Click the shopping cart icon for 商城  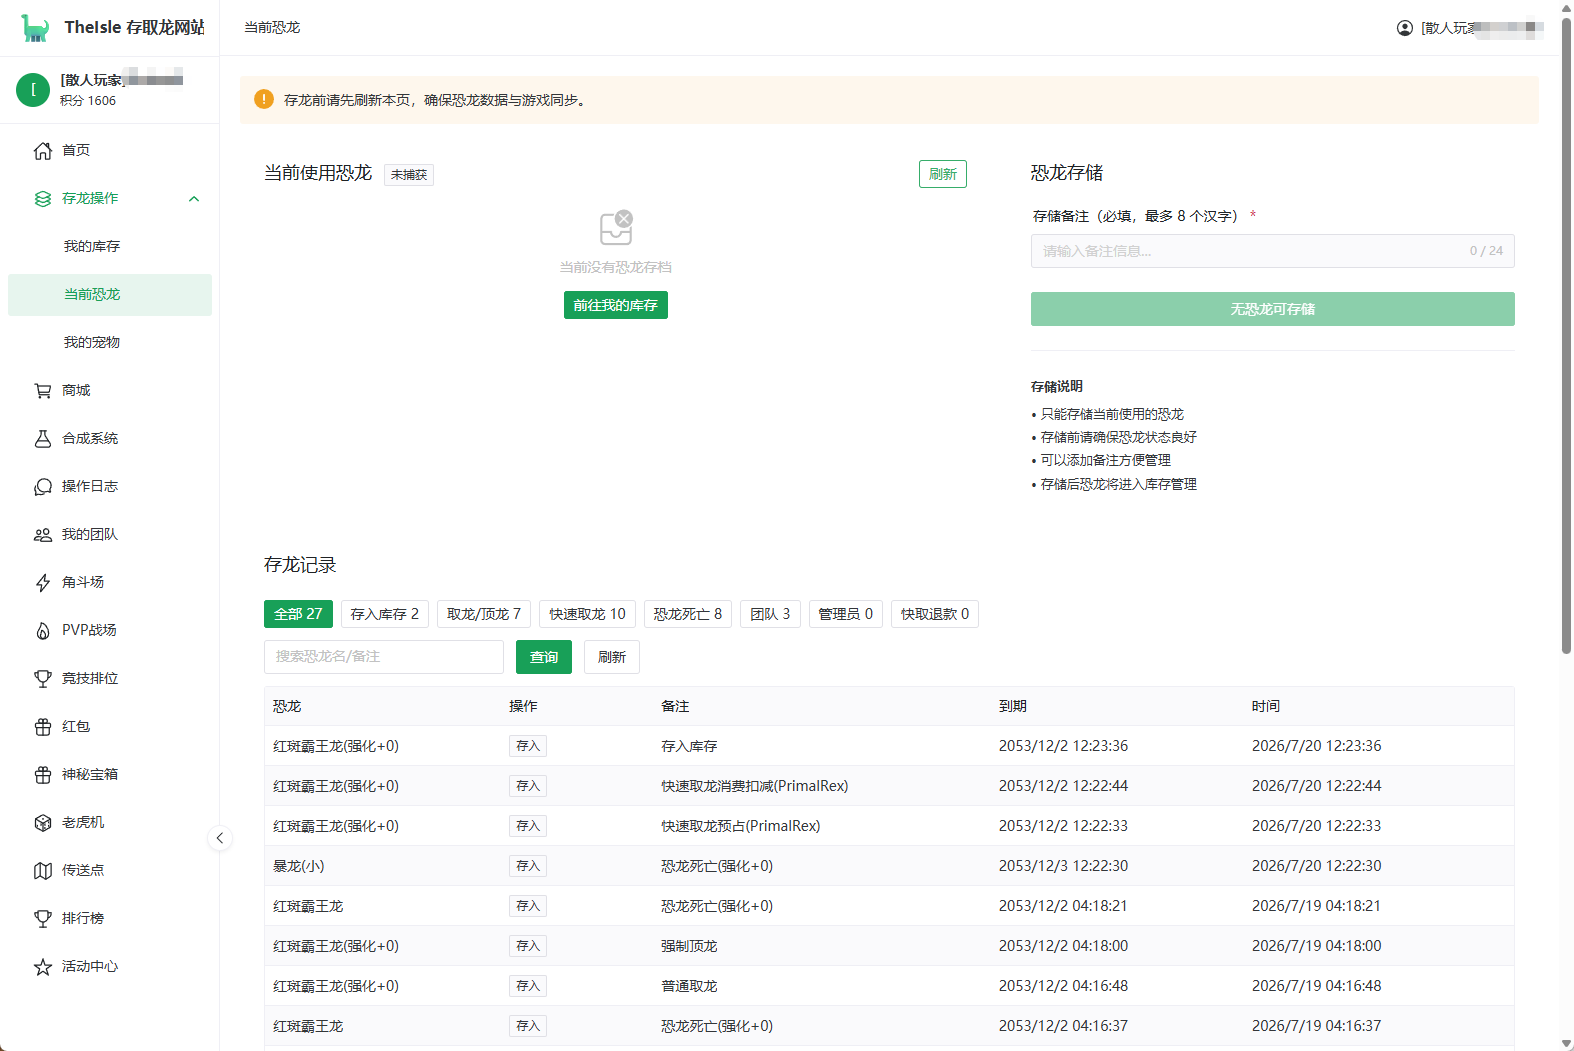click(43, 391)
